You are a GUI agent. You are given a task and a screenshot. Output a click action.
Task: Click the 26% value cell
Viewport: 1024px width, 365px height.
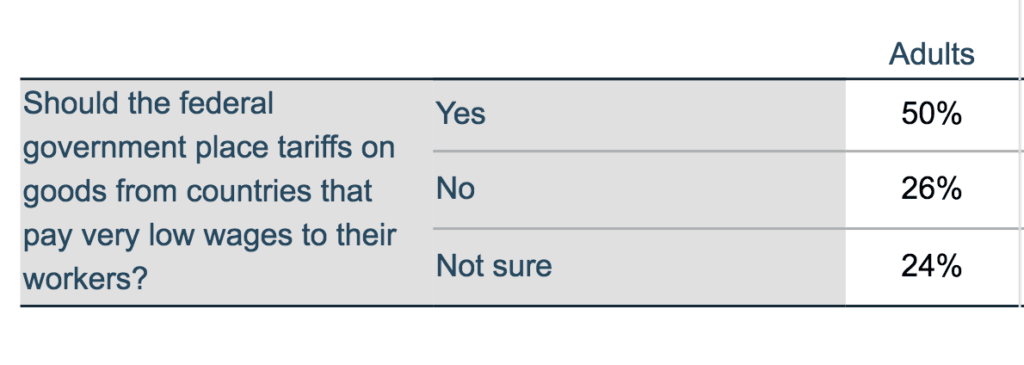click(931, 190)
